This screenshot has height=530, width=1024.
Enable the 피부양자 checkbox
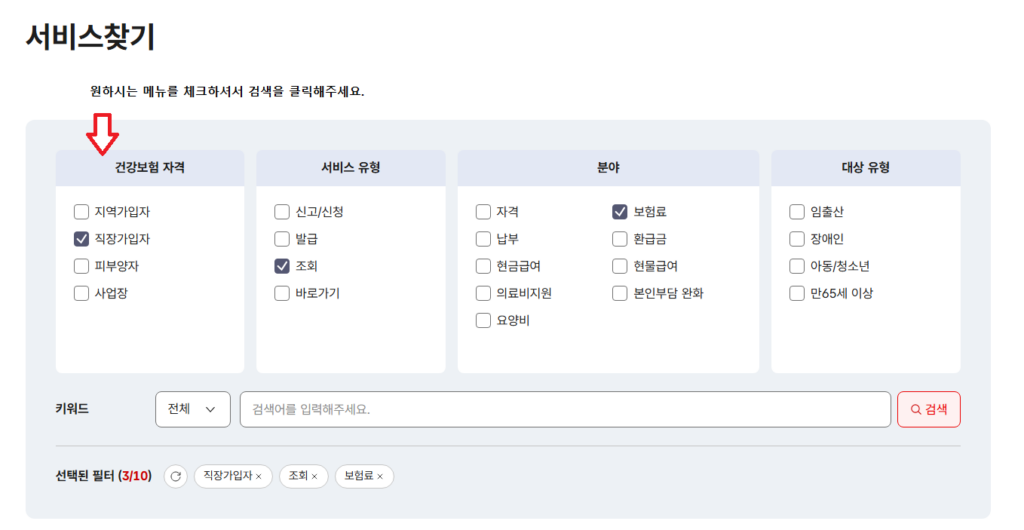pyautogui.click(x=81, y=266)
